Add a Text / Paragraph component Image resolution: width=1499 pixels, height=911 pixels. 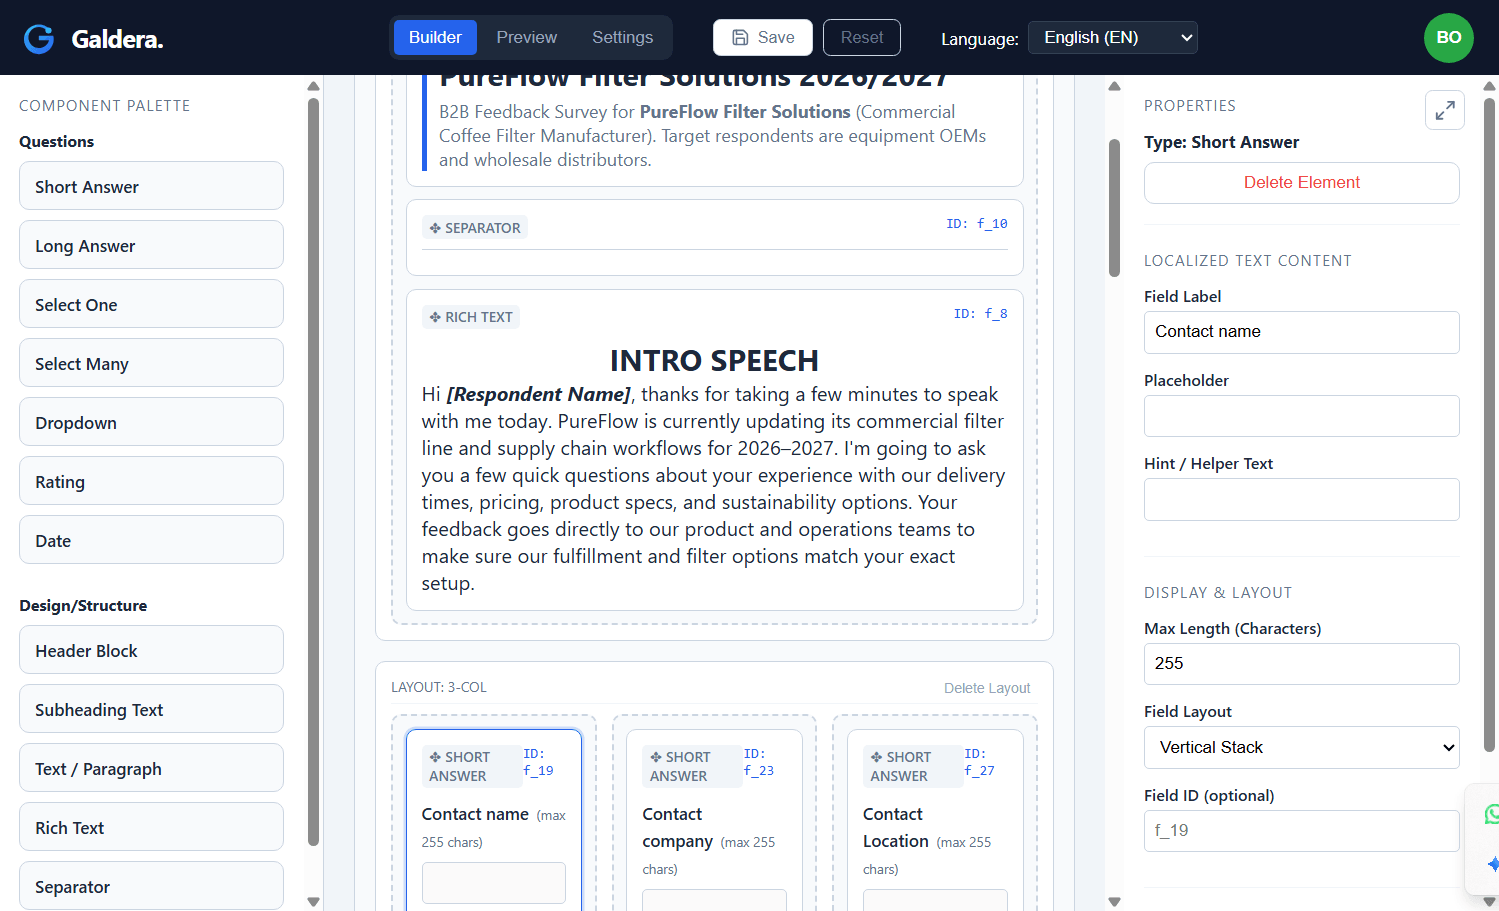click(151, 768)
